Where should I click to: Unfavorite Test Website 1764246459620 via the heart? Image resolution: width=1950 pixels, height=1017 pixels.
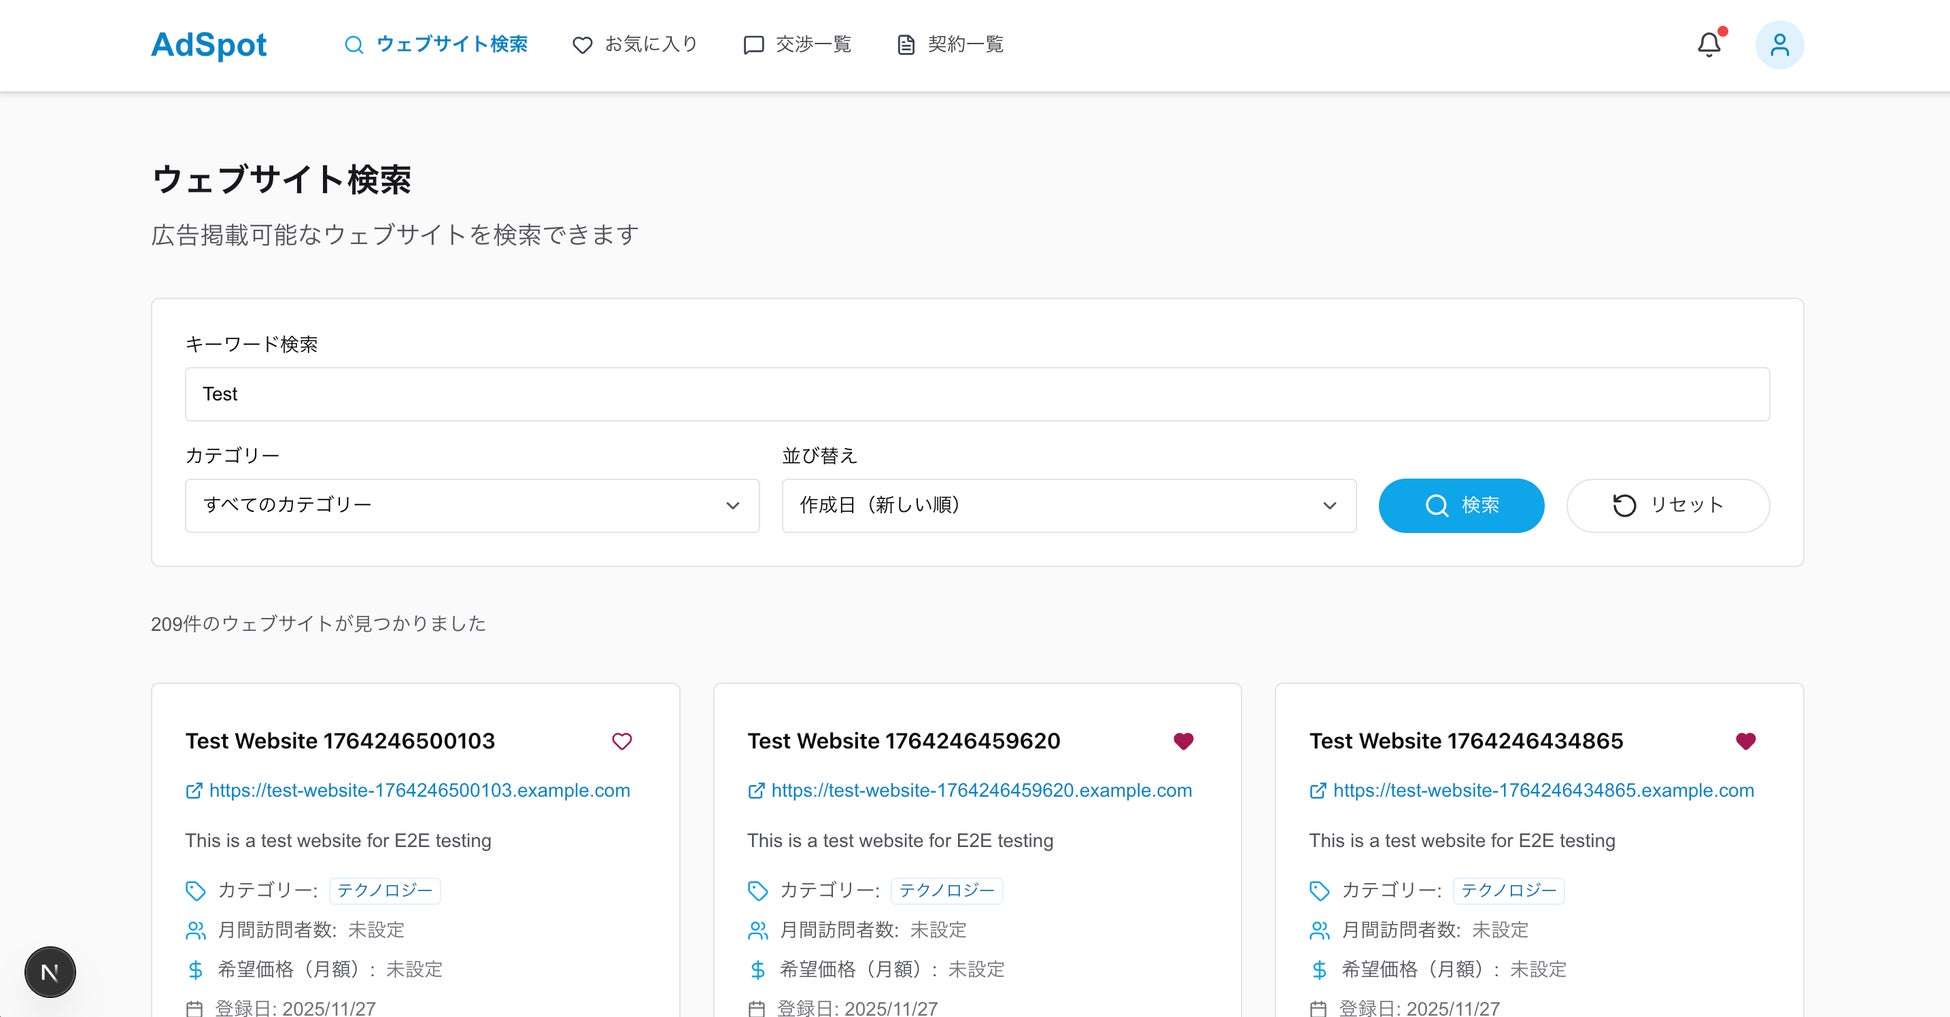coord(1183,741)
